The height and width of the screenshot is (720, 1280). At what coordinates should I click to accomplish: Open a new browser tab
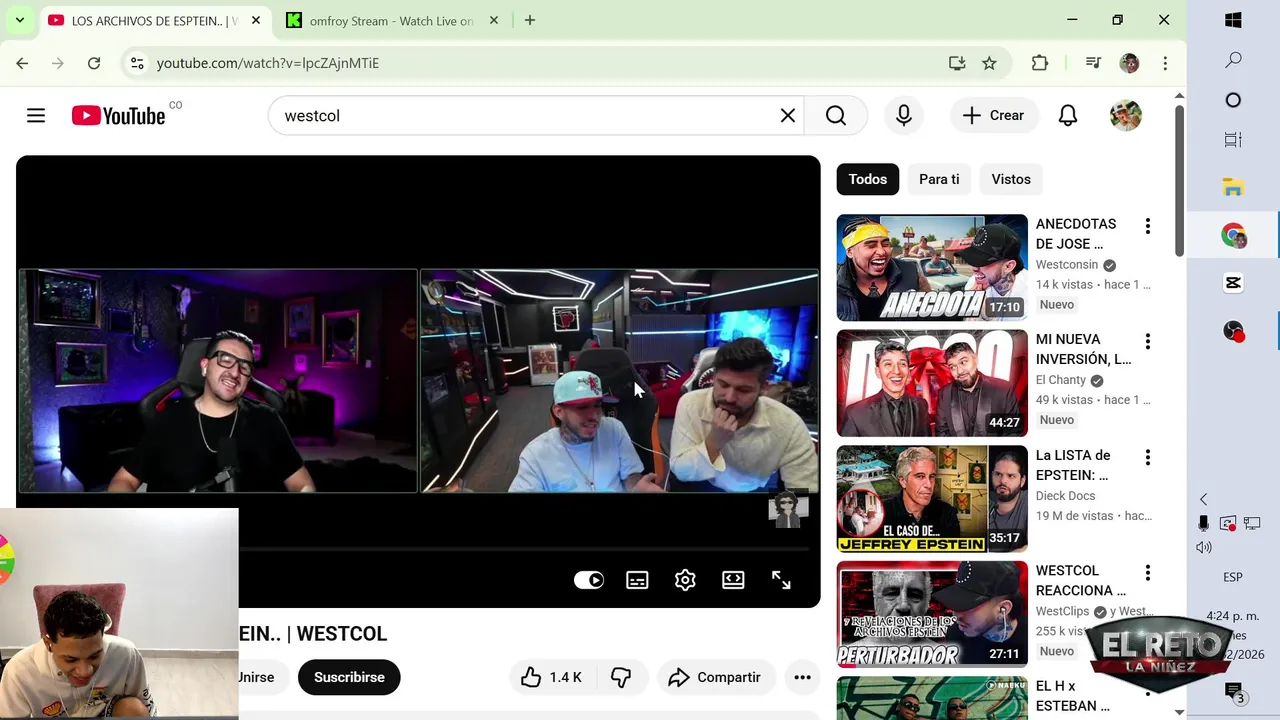click(530, 20)
